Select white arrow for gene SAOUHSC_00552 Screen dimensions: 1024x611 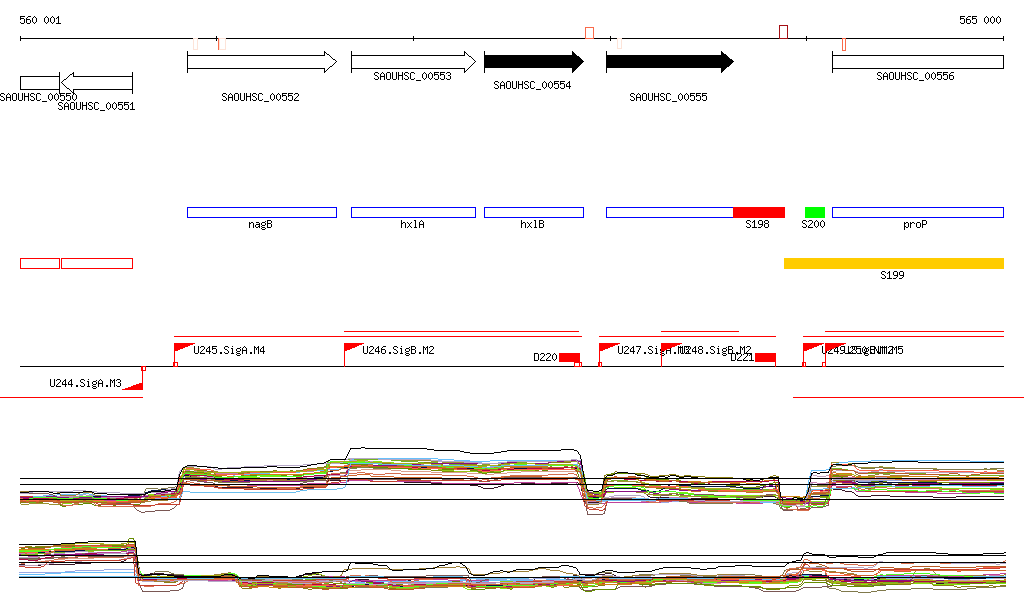(262, 62)
